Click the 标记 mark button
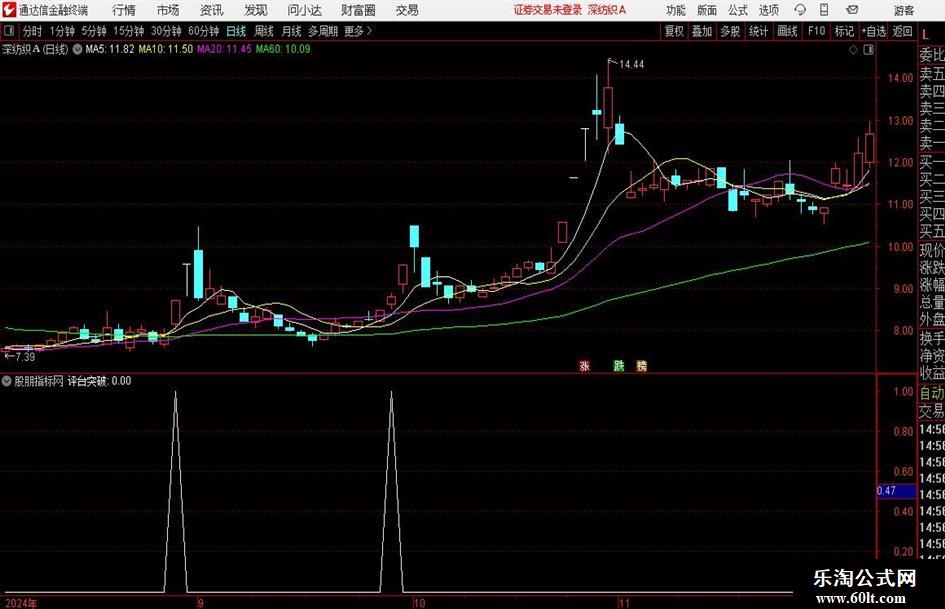The image size is (945, 609). 844,31
